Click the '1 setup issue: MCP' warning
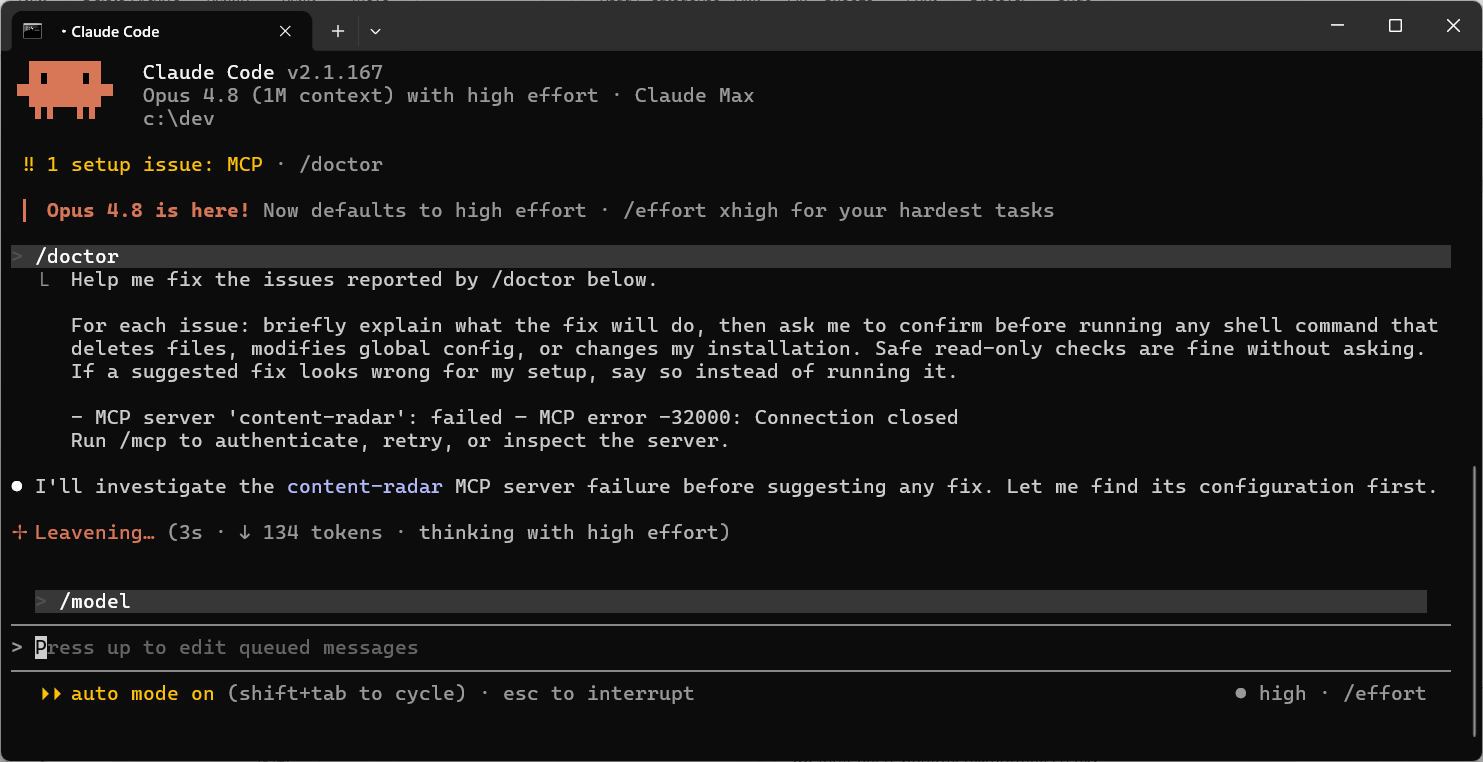 [x=154, y=164]
